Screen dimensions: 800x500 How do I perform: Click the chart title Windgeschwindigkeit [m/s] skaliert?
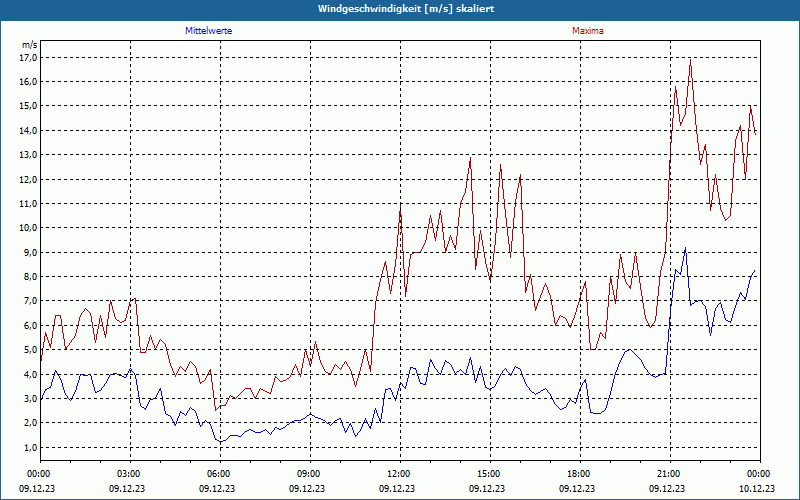[x=406, y=9]
